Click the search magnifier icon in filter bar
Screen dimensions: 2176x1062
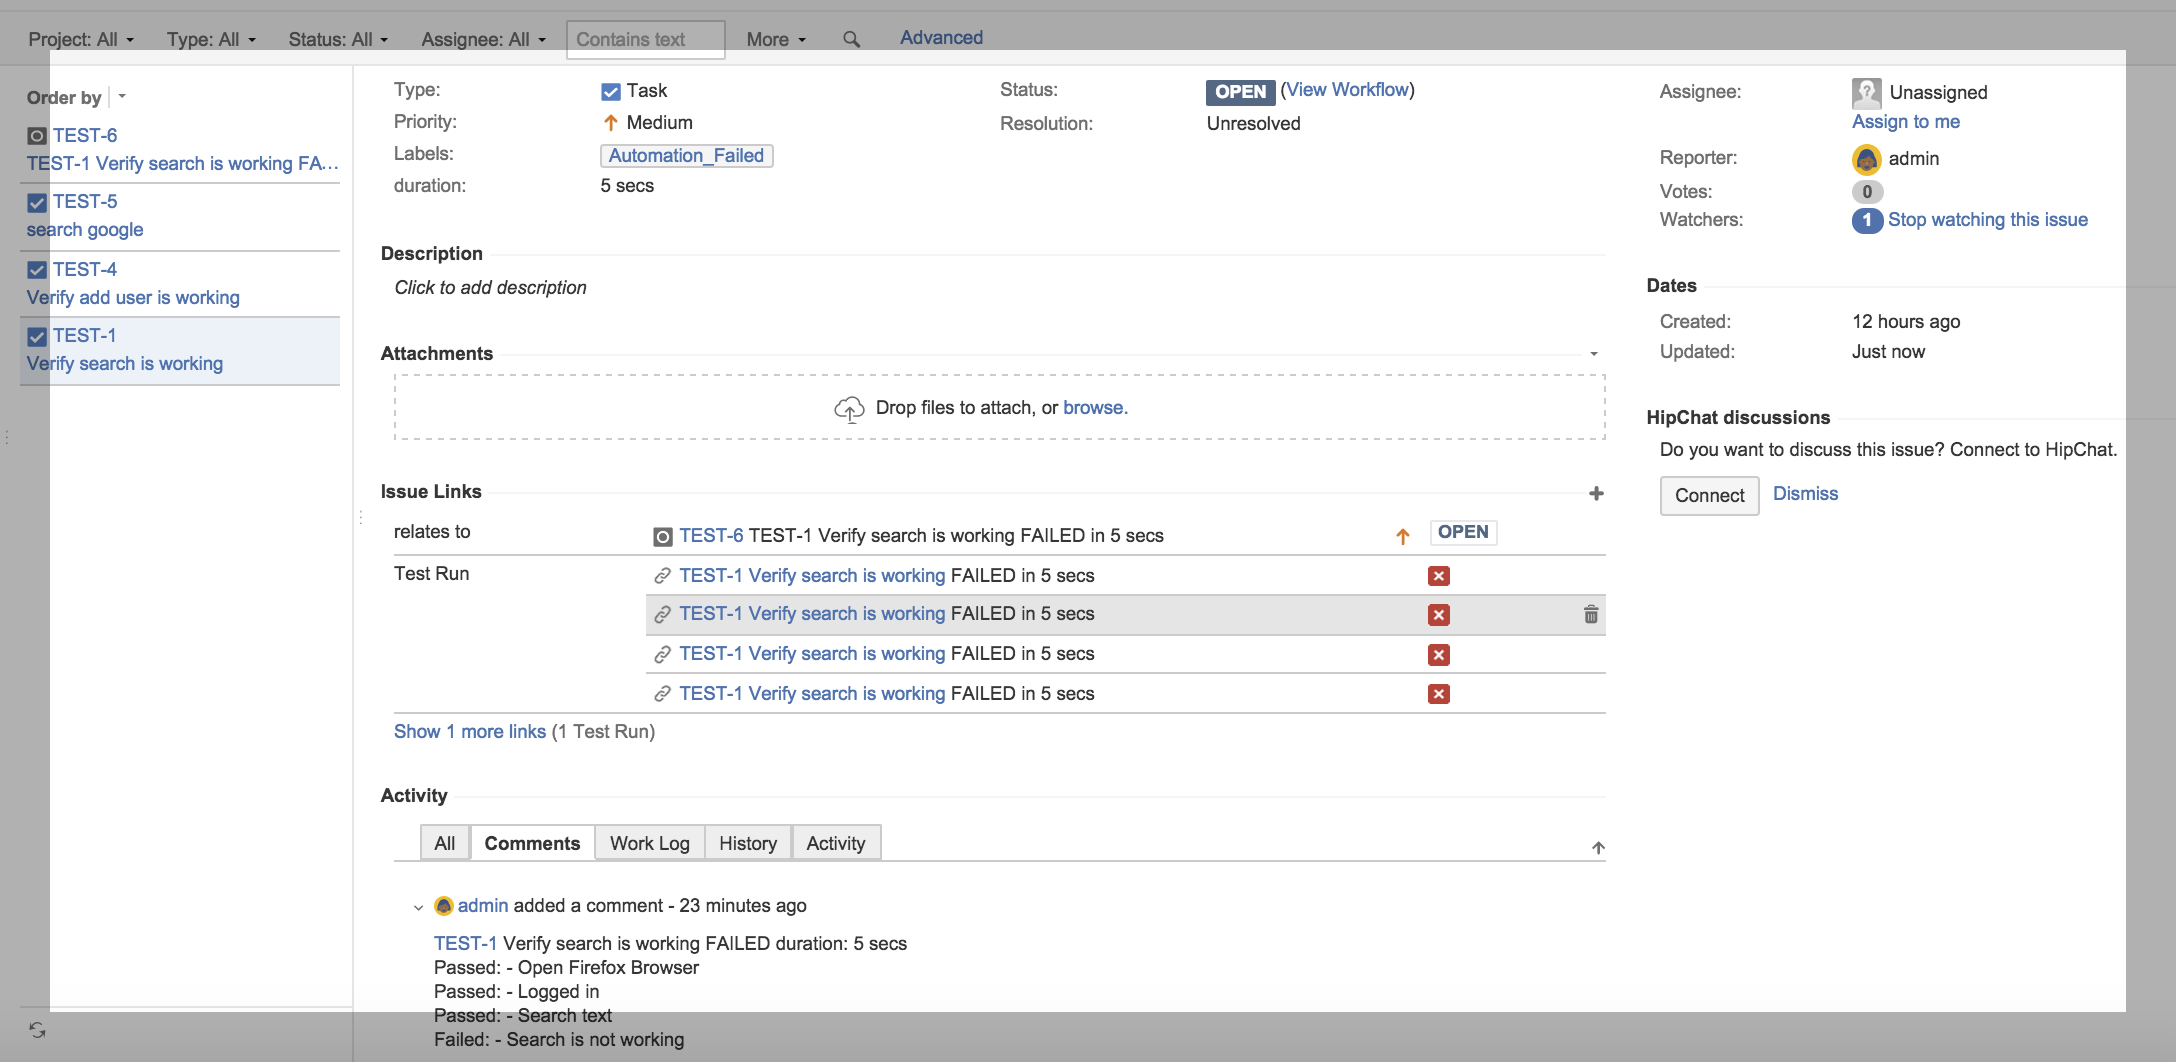coord(851,39)
